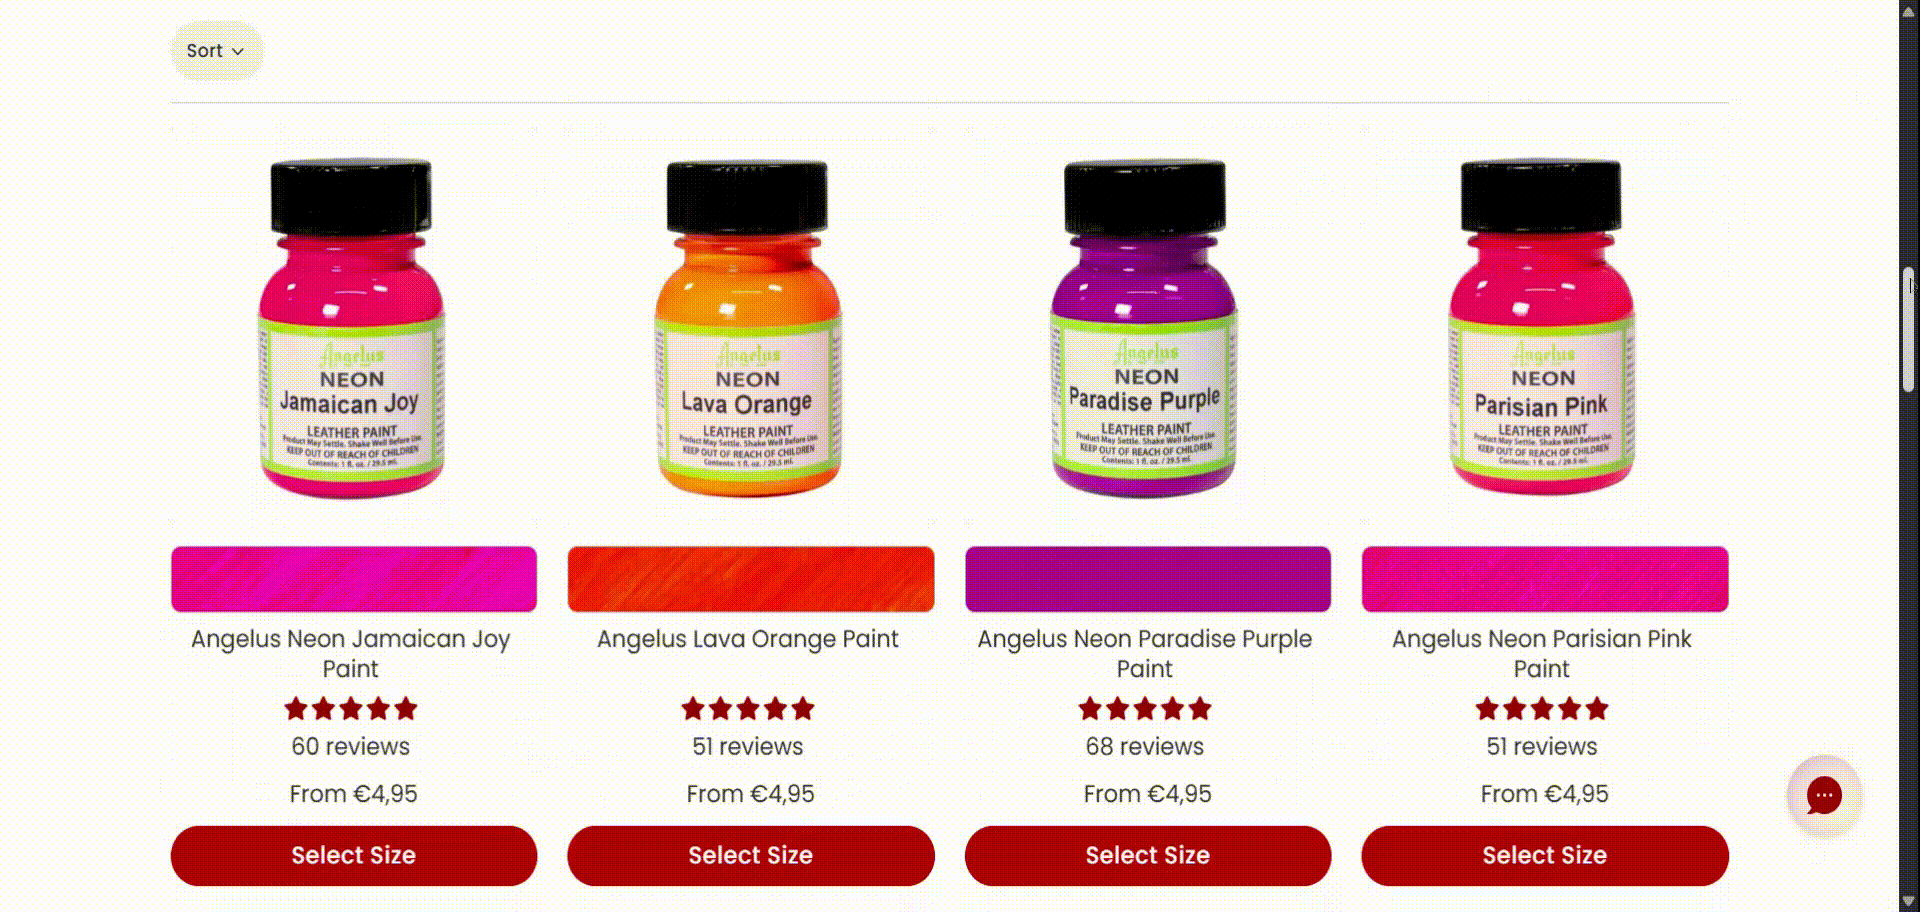This screenshot has height=912, width=1920.
Task: Click the star rating under Jamaican Joy
Action: click(x=351, y=709)
